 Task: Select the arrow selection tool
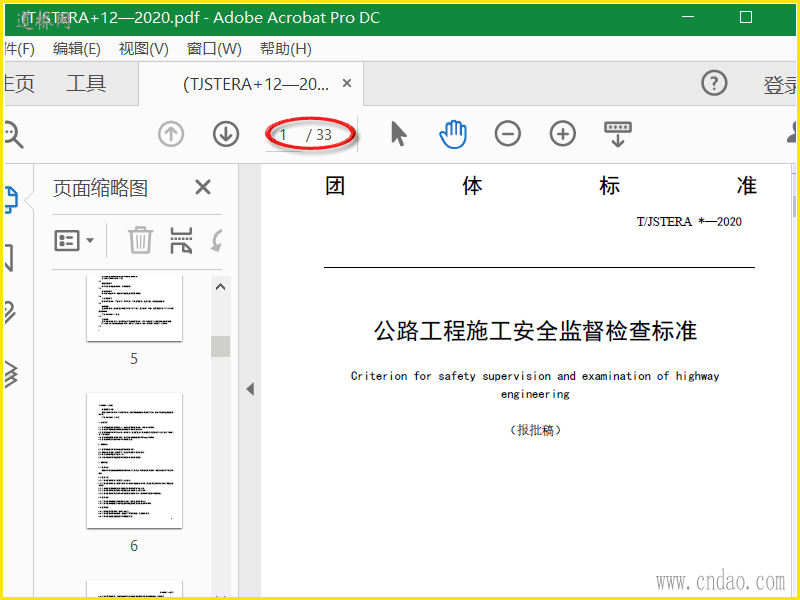click(398, 134)
